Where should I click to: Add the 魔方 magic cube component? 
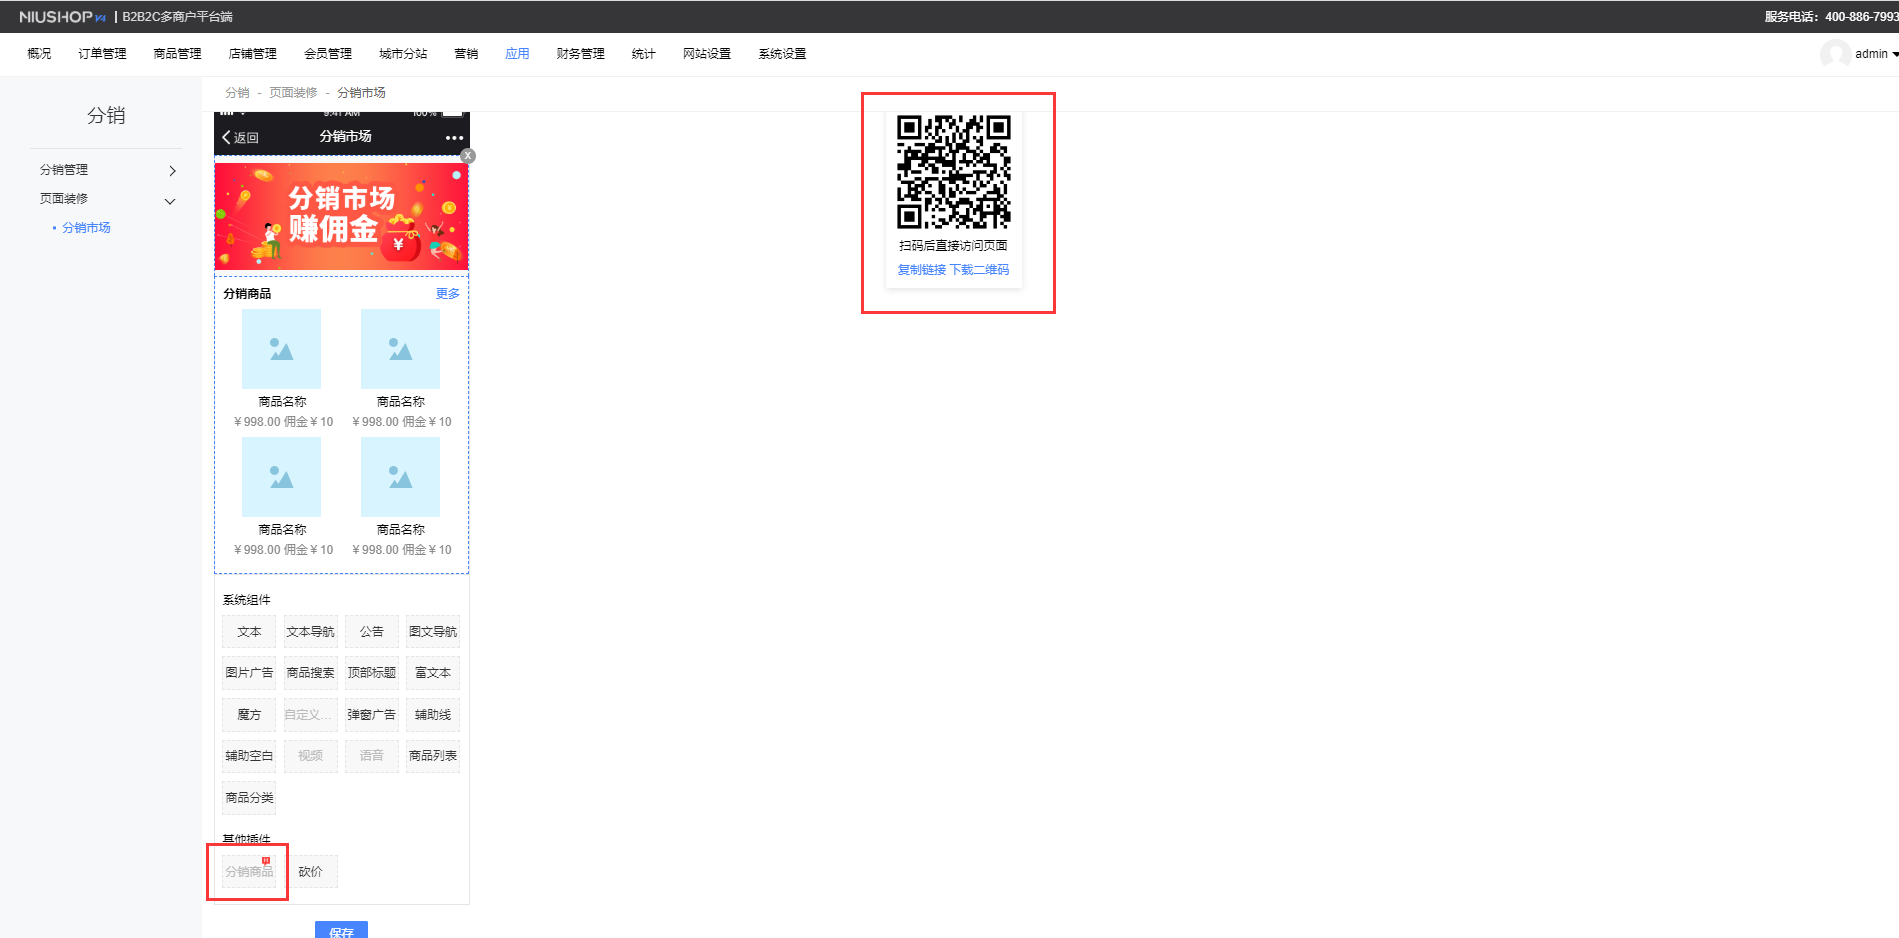pos(249,715)
